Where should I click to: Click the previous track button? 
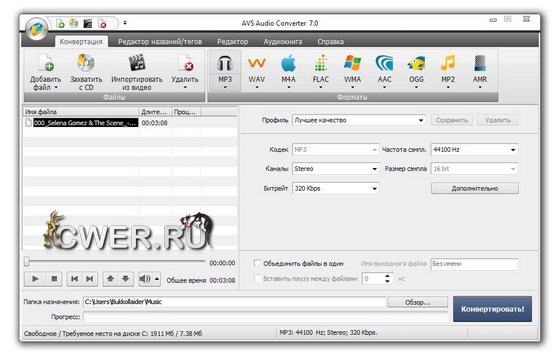[x=74, y=279]
